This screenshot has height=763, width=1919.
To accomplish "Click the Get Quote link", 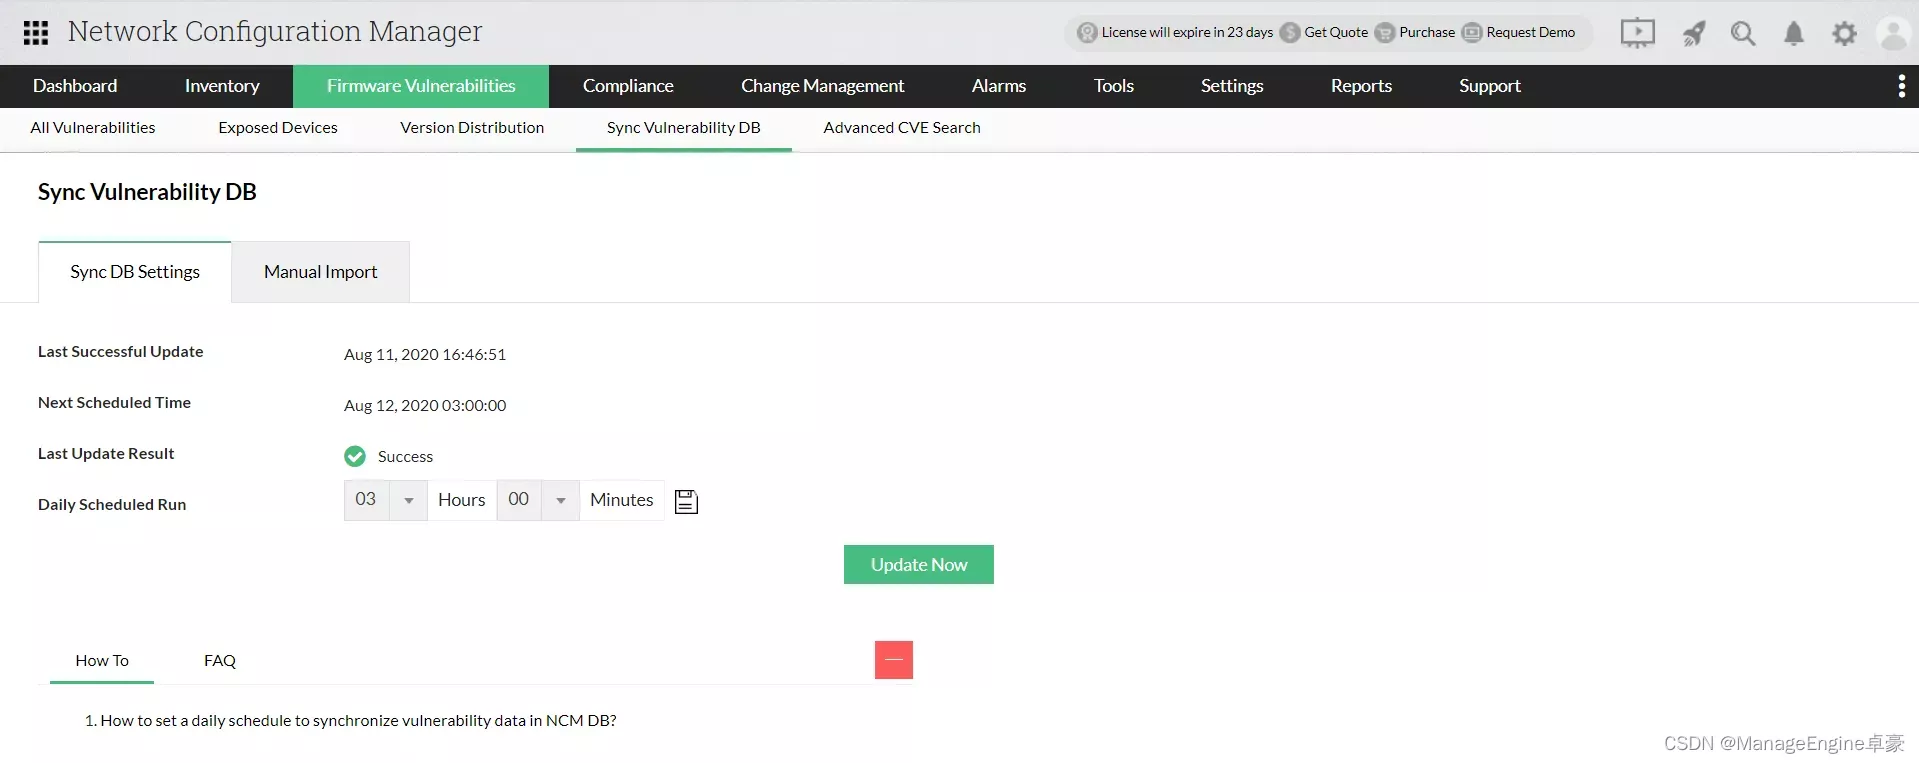I will pos(1336,33).
